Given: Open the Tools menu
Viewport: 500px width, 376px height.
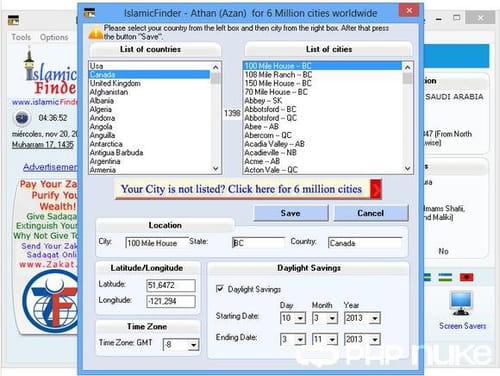Looking at the screenshot, I should pyautogui.click(x=21, y=37).
